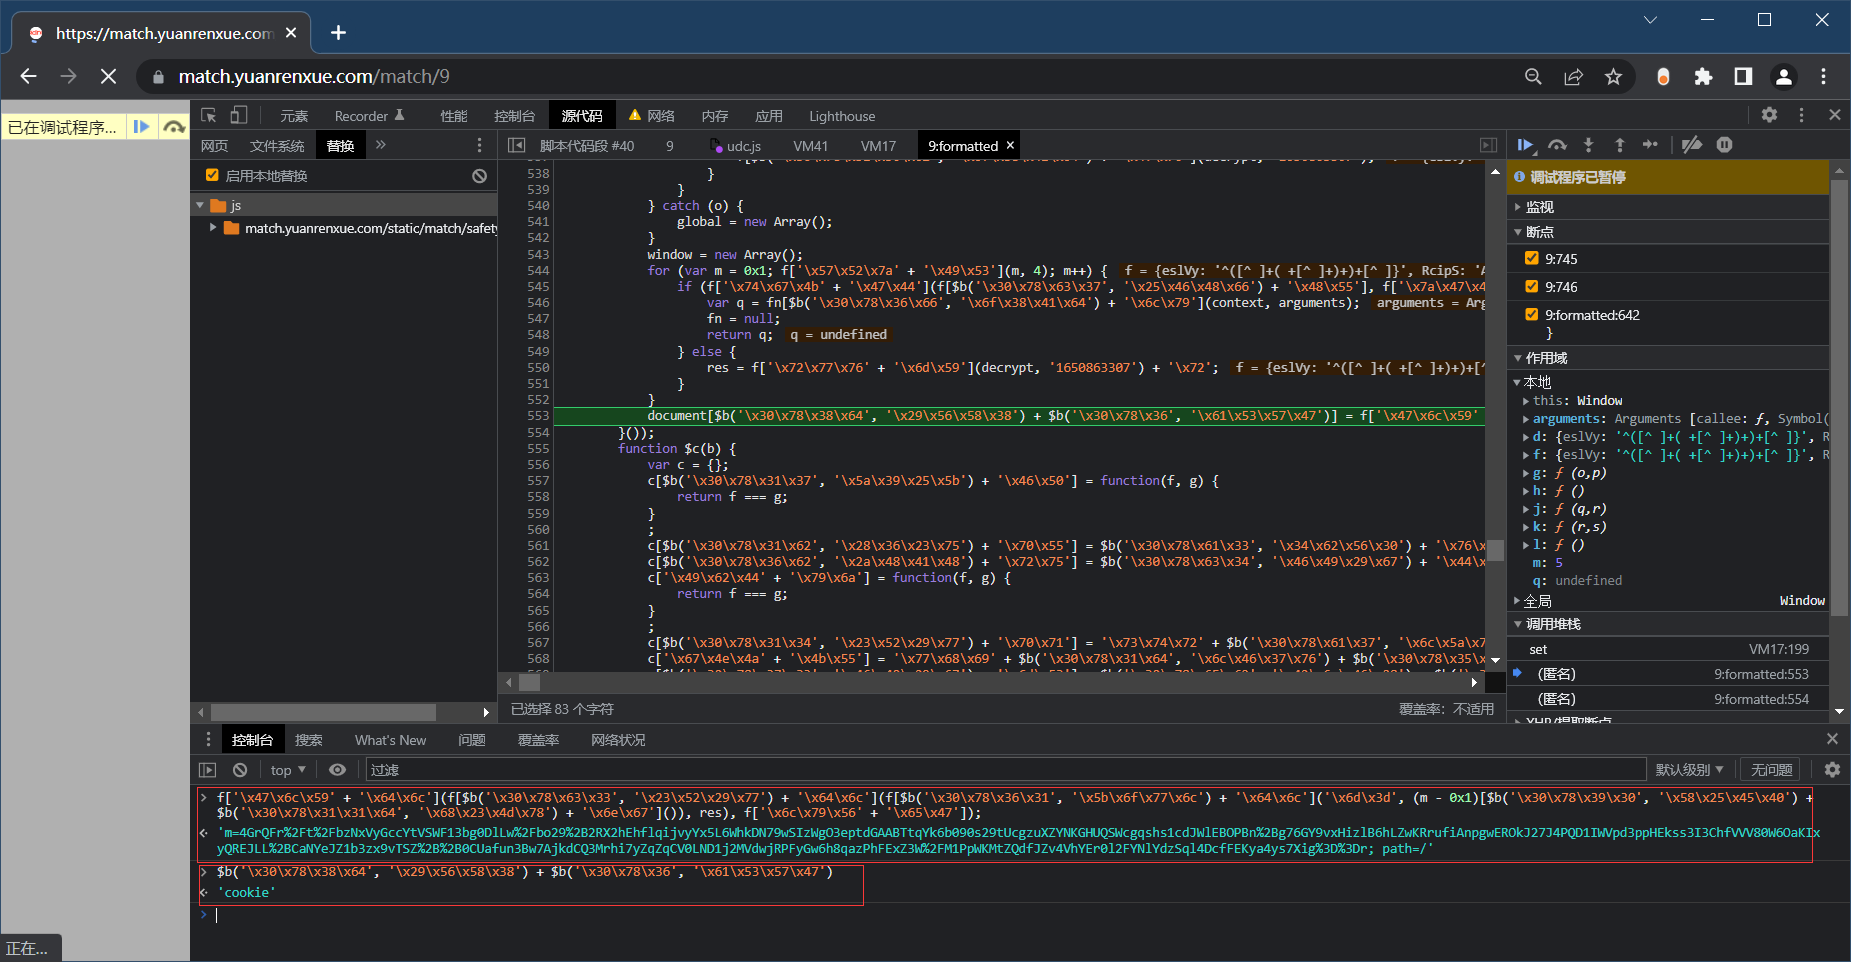Open console settings gear
The image size is (1851, 962).
click(1832, 770)
